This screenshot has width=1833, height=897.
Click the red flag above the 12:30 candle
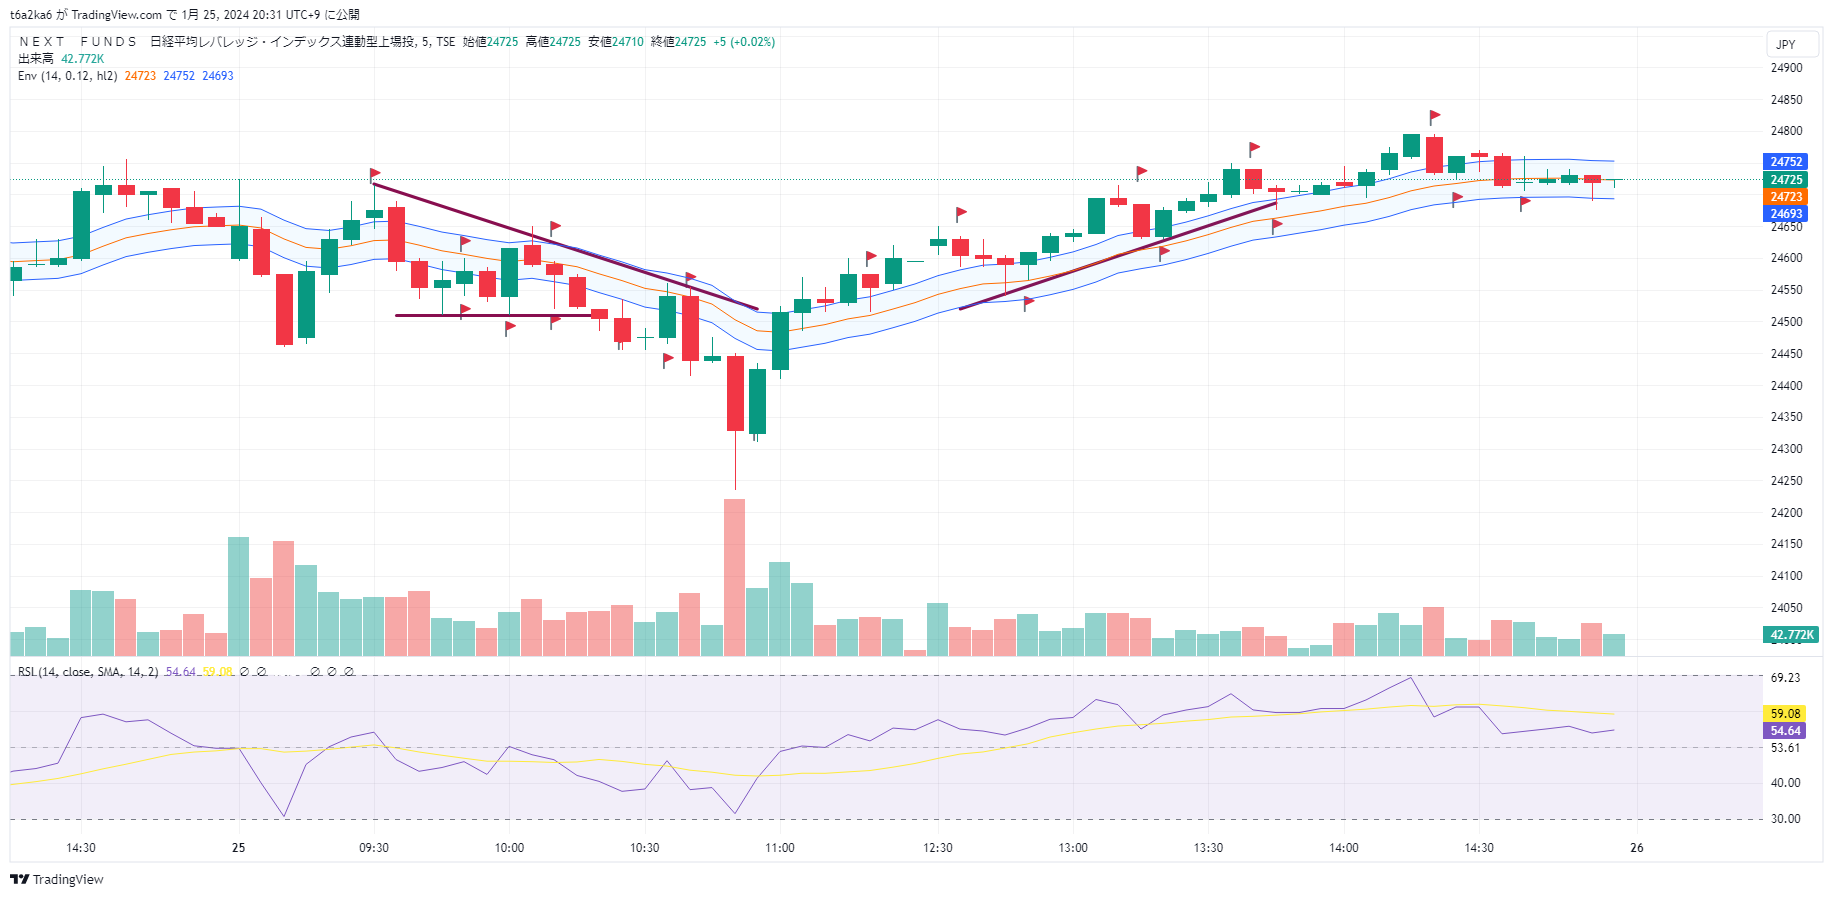click(960, 213)
